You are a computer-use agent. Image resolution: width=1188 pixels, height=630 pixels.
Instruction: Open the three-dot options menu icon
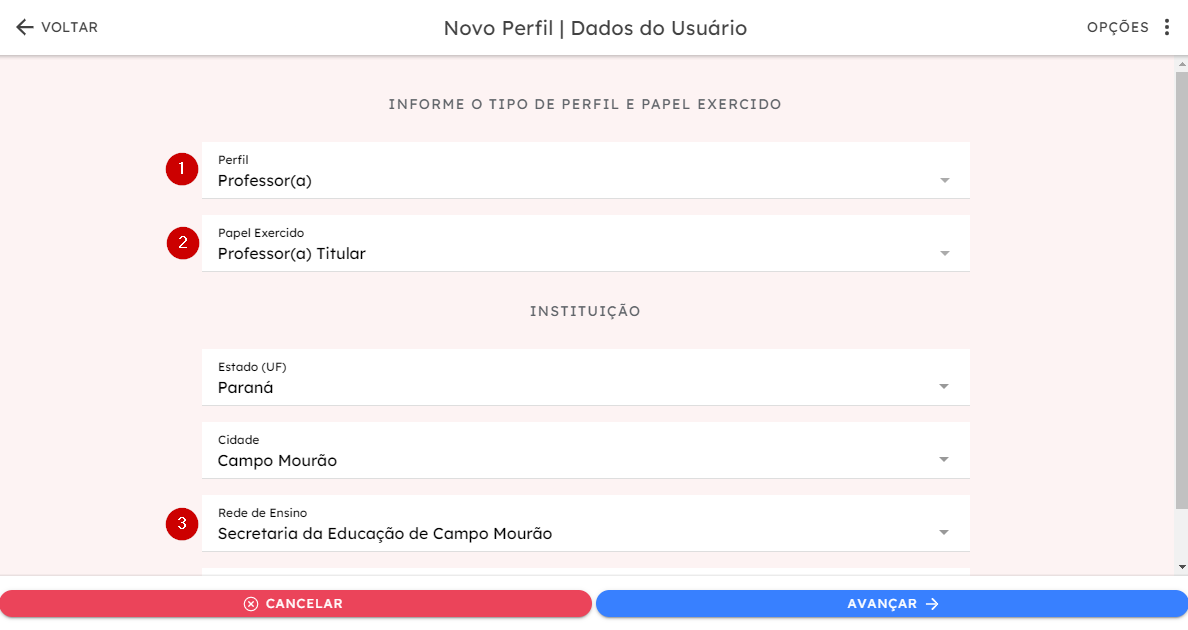click(x=1167, y=27)
